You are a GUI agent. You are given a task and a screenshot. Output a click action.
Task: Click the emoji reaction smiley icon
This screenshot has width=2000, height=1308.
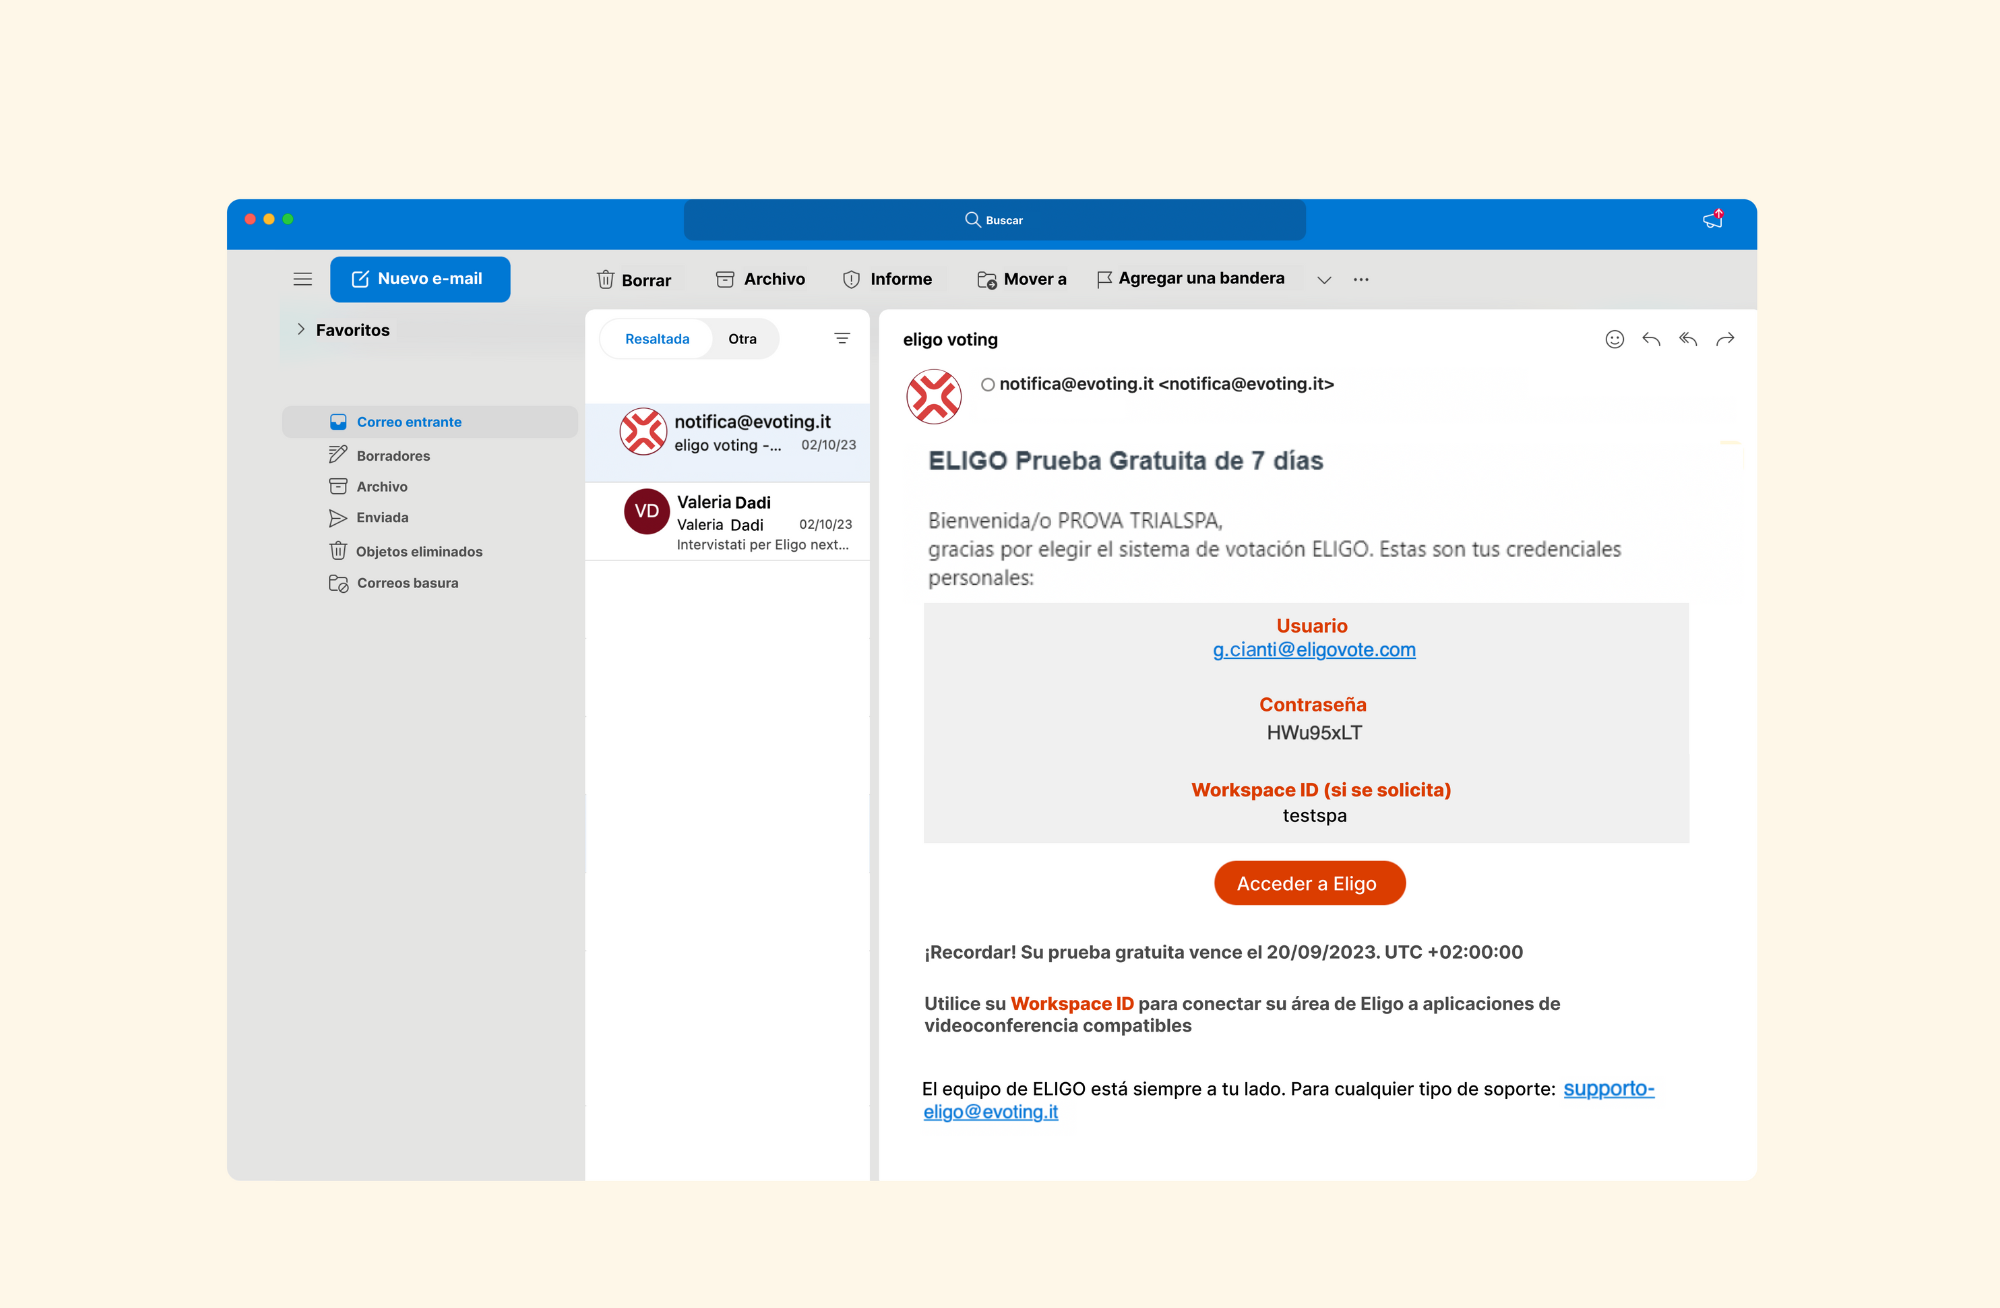[1614, 340]
